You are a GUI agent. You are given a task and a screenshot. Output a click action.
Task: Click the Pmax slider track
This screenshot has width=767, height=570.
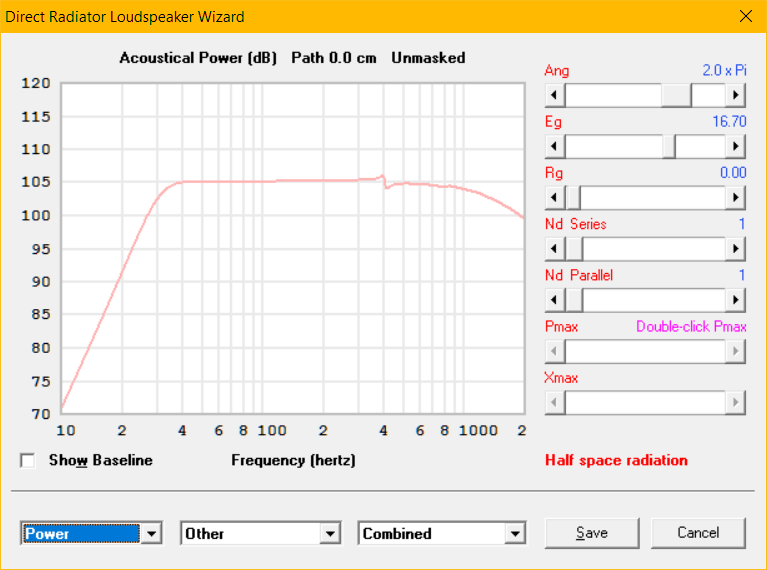pos(645,351)
